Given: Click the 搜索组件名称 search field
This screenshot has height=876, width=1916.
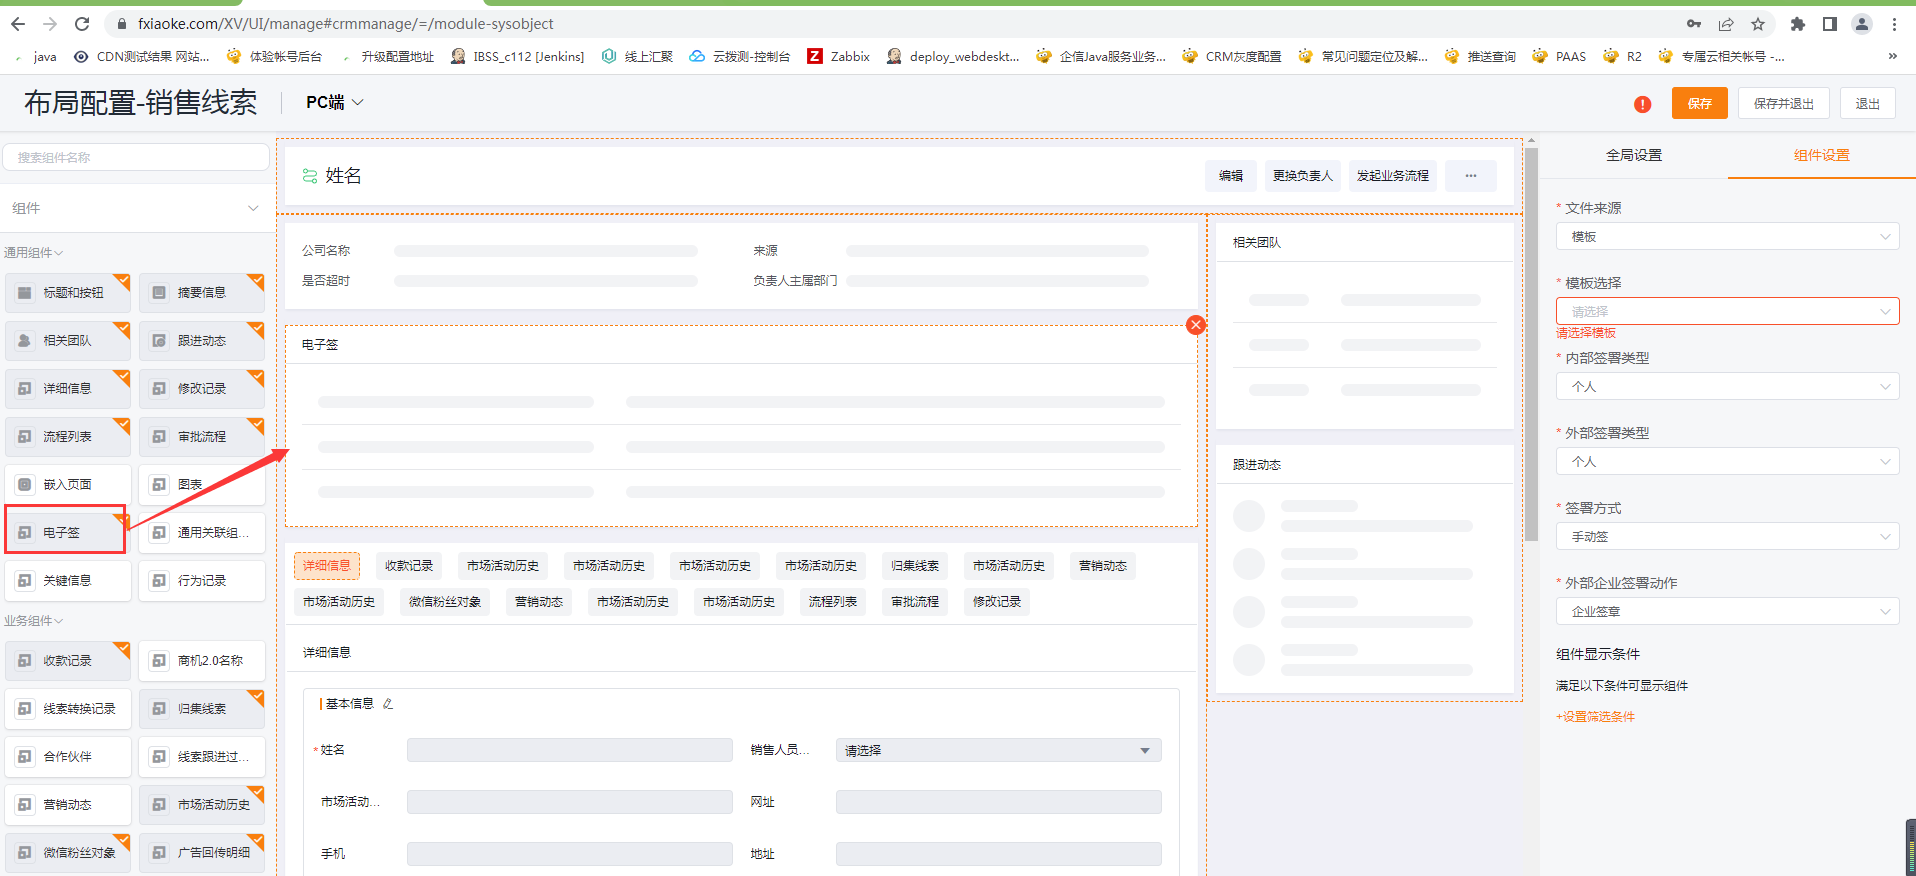Looking at the screenshot, I should 136,157.
